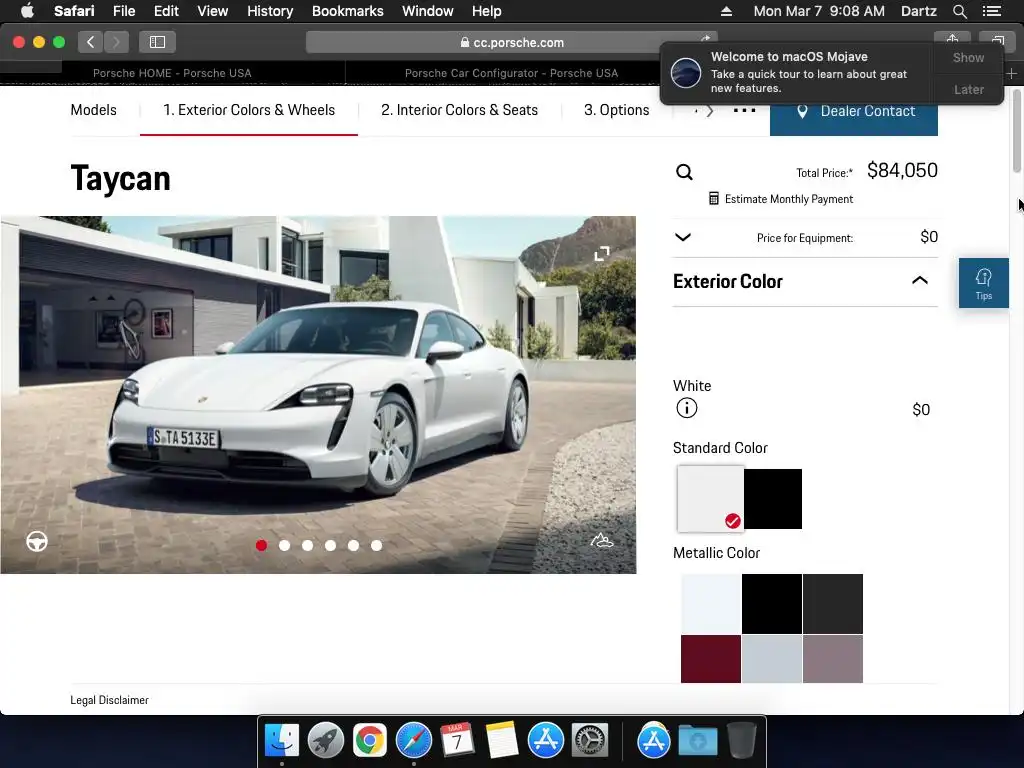Expand car image to fullscreen
The width and height of the screenshot is (1024, 768).
click(x=601, y=253)
